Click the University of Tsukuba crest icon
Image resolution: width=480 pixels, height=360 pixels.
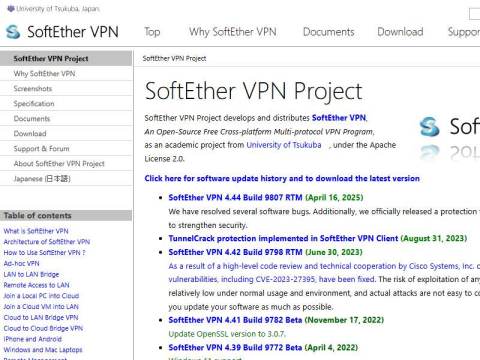10,9
